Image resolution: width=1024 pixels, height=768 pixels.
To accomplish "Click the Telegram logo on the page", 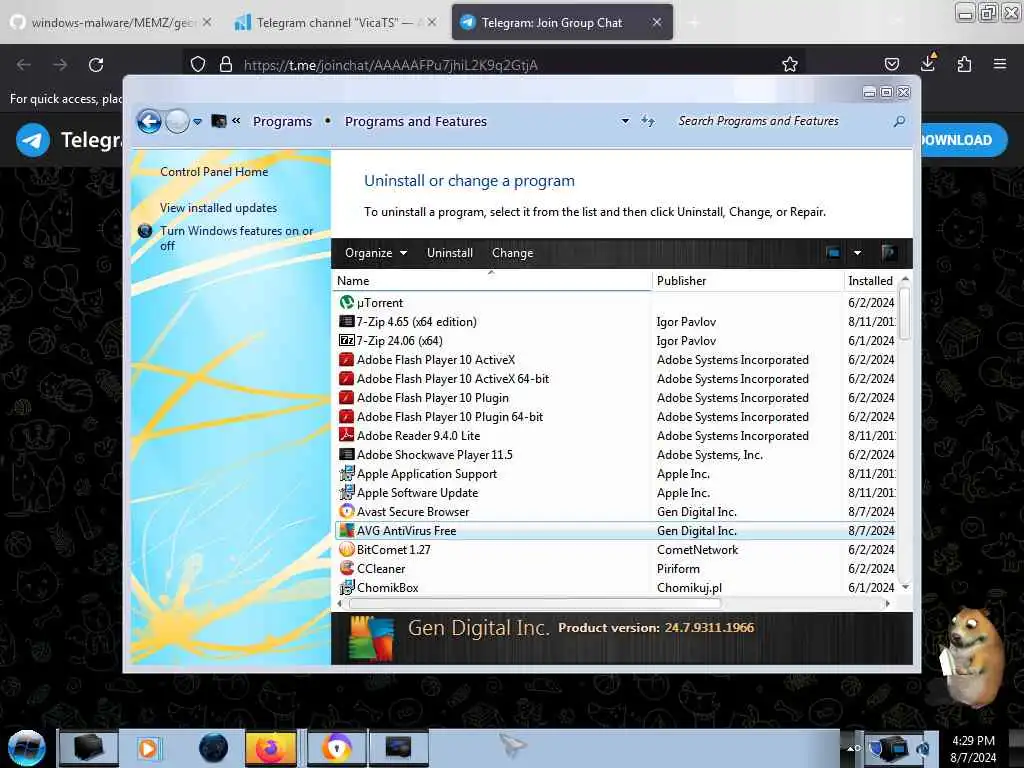I will click(x=33, y=140).
